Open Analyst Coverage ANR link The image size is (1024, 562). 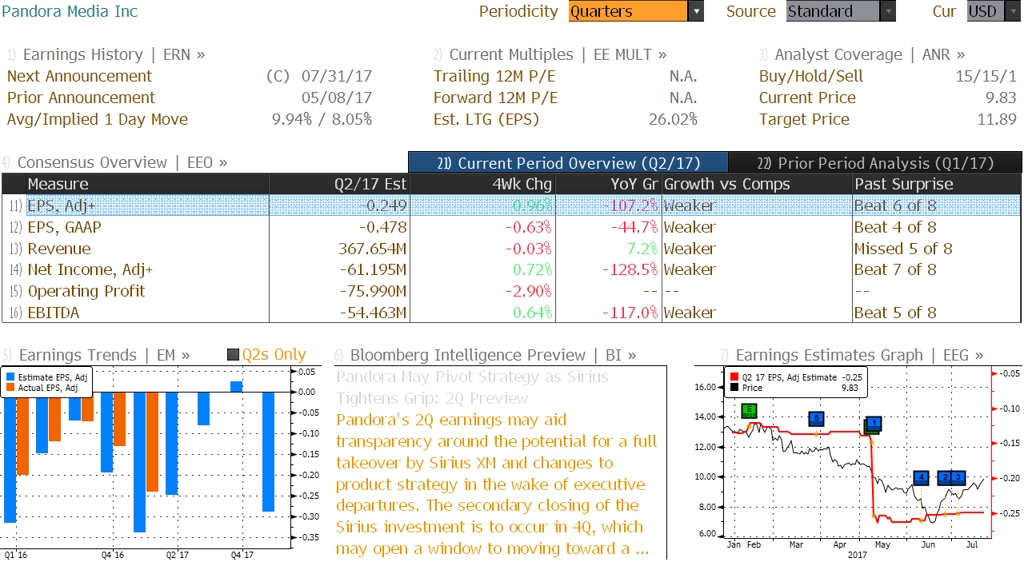pyautogui.click(x=869, y=54)
